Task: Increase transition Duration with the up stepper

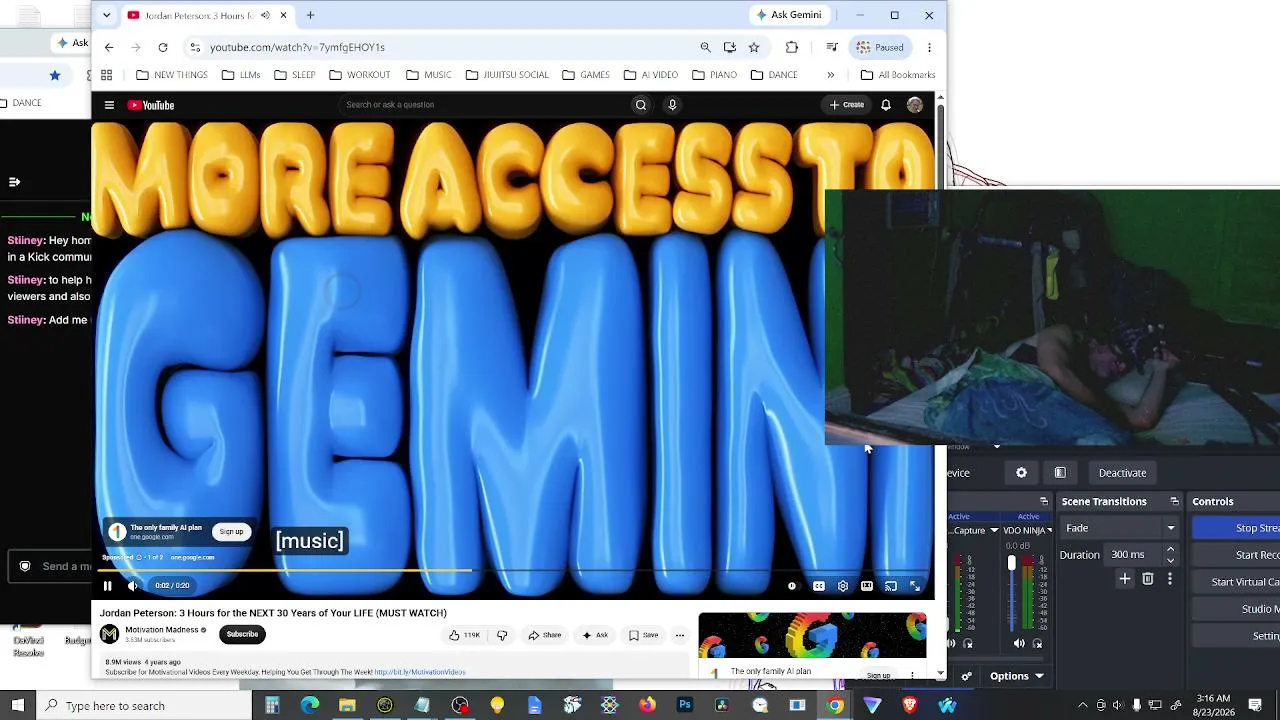Action: tap(1170, 550)
